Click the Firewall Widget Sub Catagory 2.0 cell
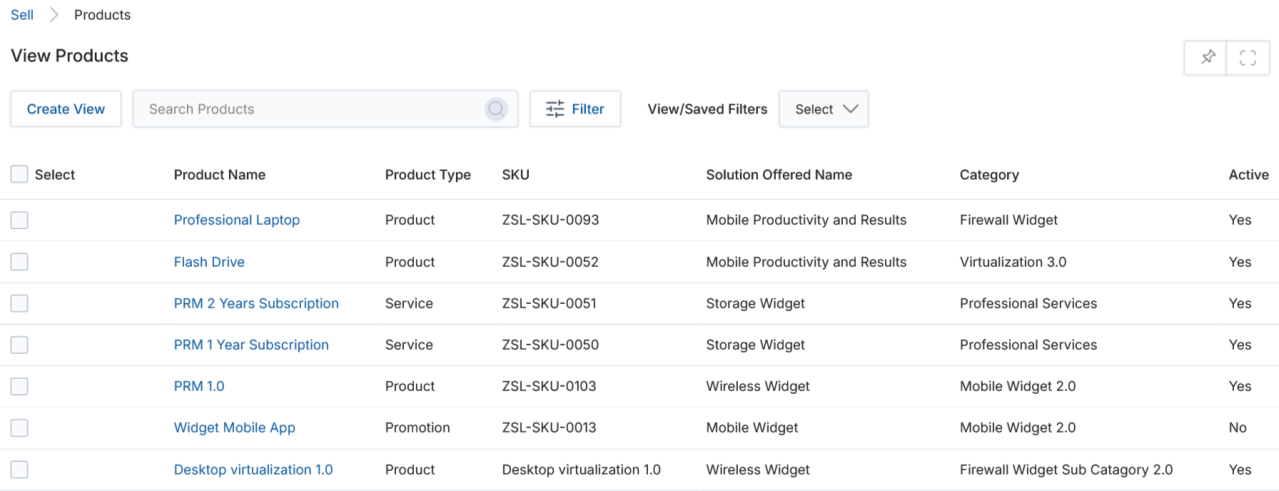 (1066, 470)
